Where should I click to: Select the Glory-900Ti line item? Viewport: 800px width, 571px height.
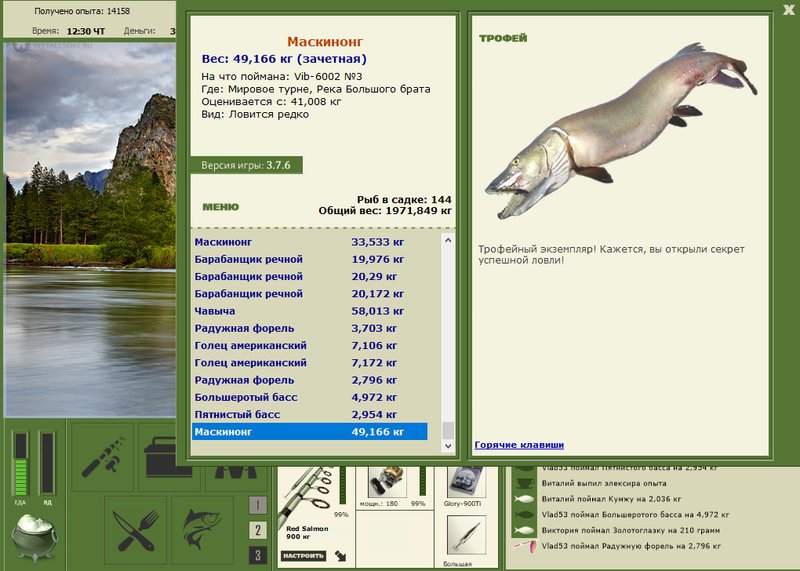465,487
